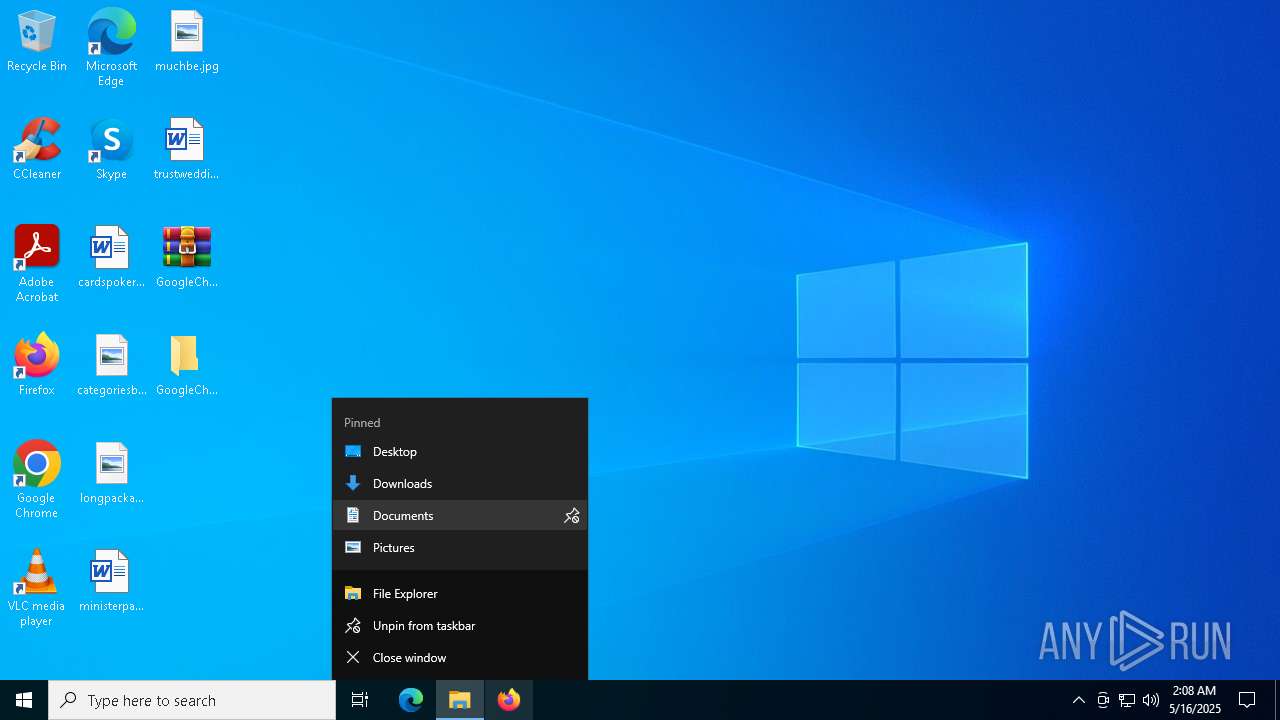Open the Recycle Bin desktop icon

(37, 42)
